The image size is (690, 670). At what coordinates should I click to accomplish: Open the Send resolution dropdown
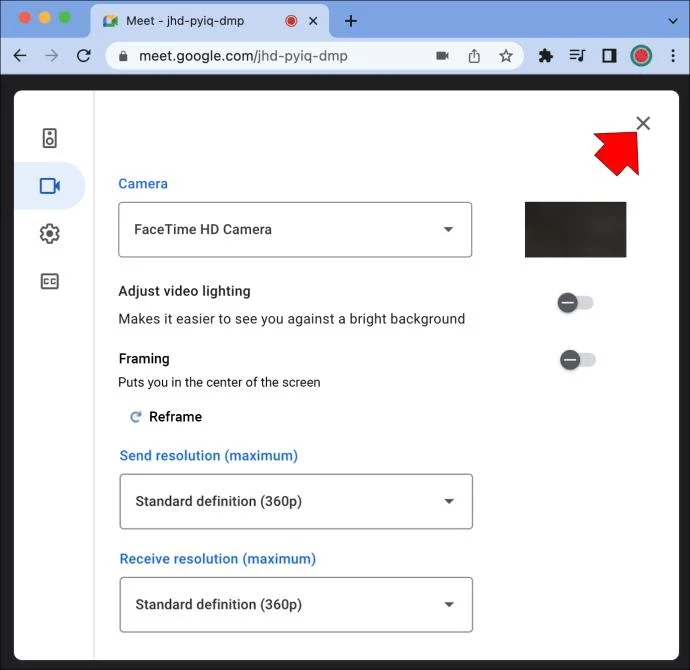296,501
